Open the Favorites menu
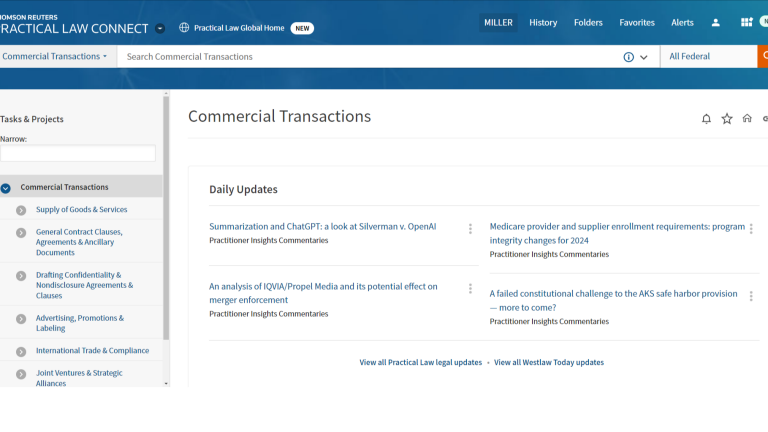The height and width of the screenshot is (432, 768). 637,23
